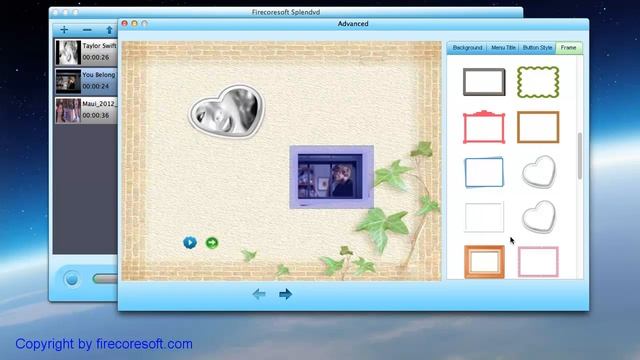The width and height of the screenshot is (640, 360).
Task: Click the round burn button in Splendvd window
Action: click(72, 279)
